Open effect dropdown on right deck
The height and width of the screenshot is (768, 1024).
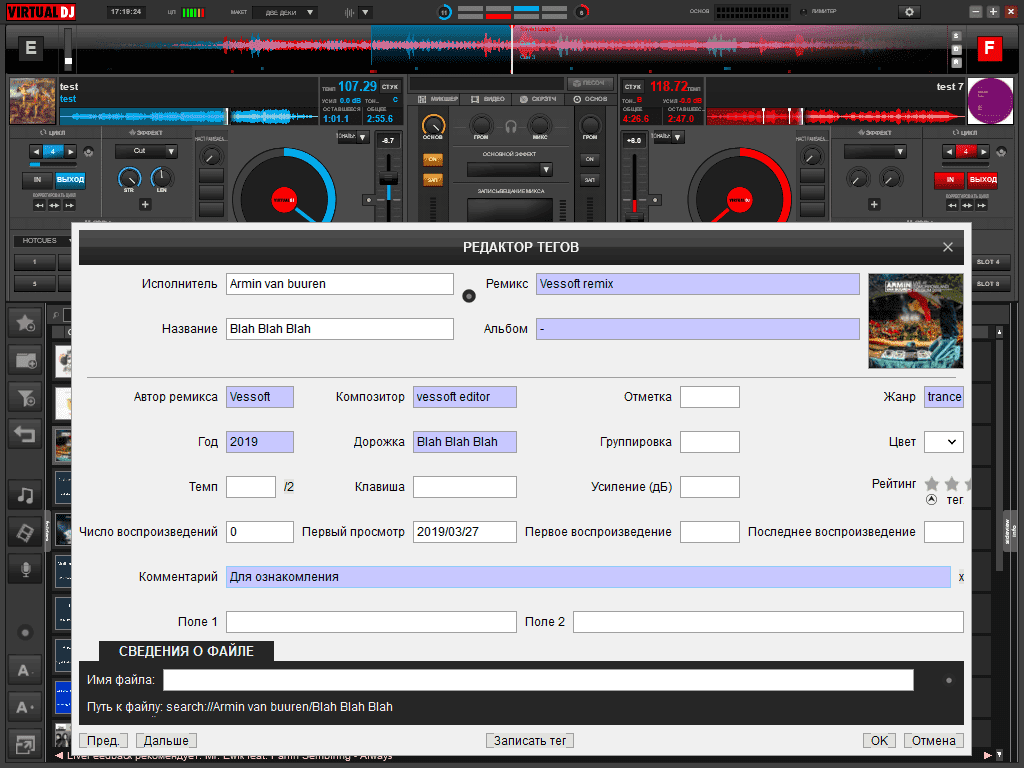tap(875, 152)
